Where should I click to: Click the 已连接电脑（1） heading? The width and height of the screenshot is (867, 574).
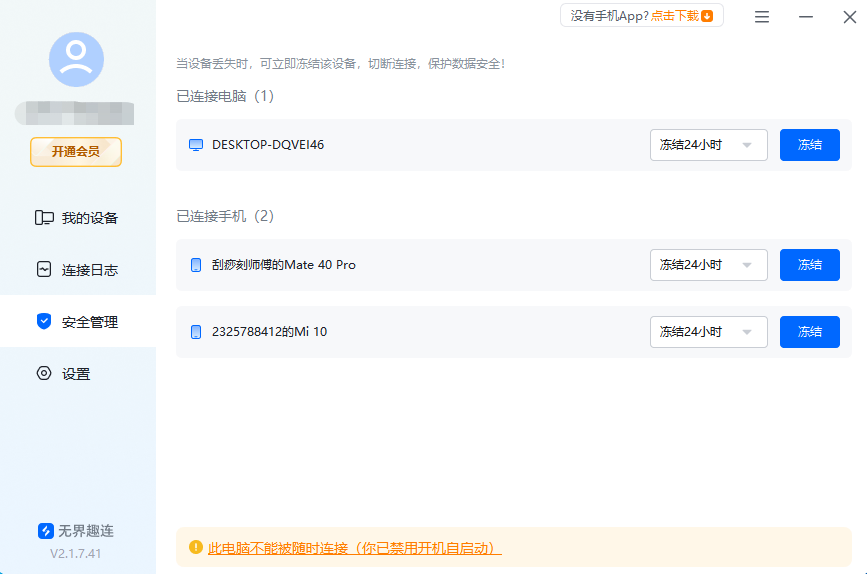point(225,96)
